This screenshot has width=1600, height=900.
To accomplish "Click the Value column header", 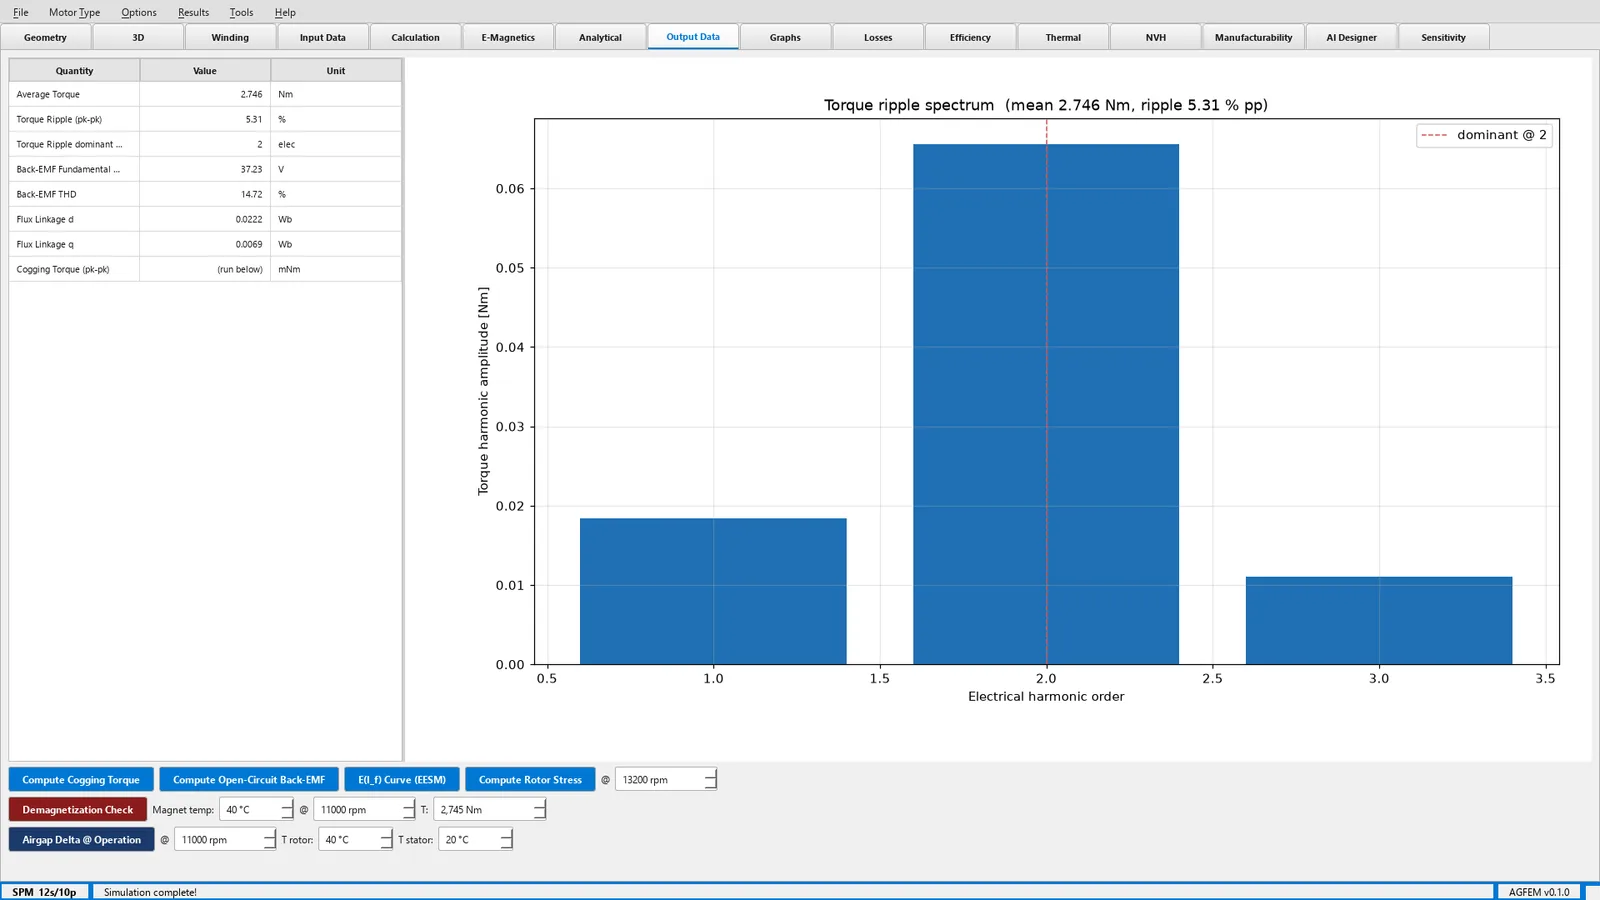I will 205,71.
